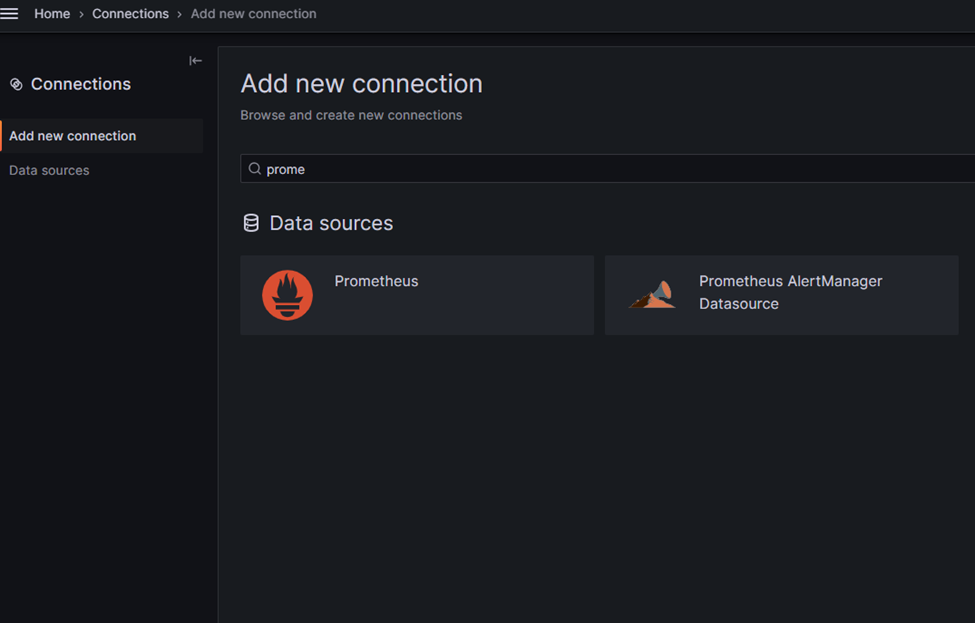This screenshot has height=623, width=975.
Task: Choose the Prometheus data source title
Action: [x=376, y=281]
